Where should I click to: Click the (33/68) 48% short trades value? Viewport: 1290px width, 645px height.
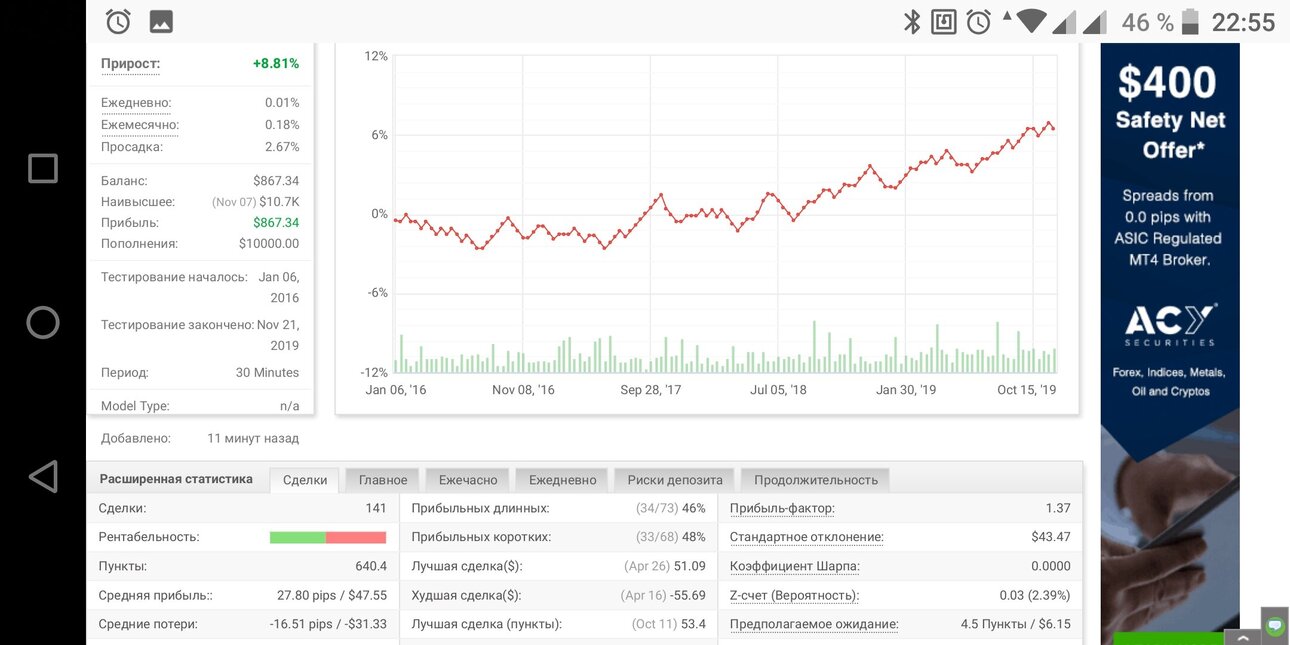670,537
